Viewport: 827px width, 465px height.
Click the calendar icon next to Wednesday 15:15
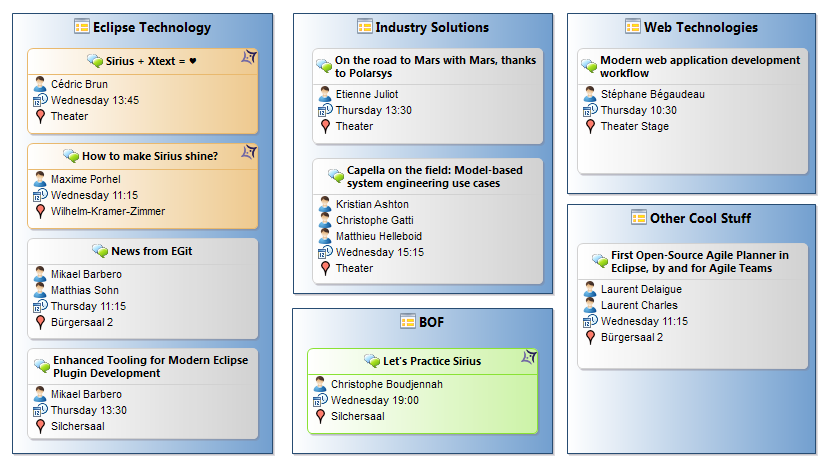(x=325, y=252)
